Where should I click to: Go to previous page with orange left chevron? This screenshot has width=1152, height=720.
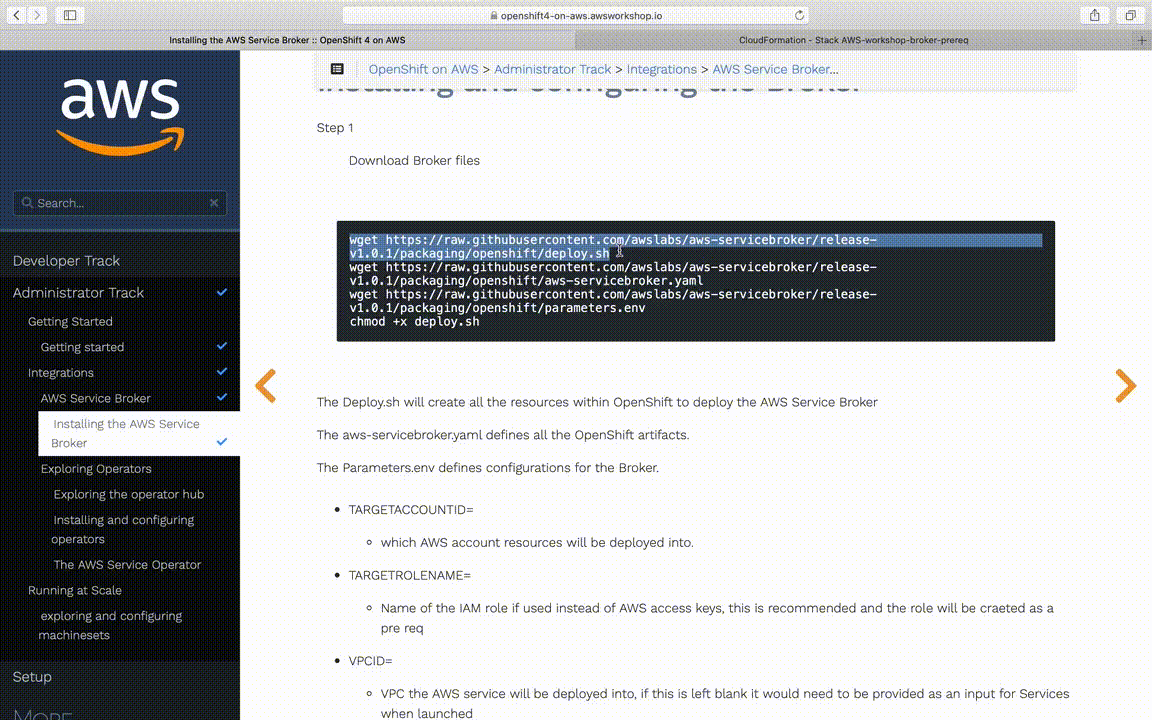pos(265,386)
